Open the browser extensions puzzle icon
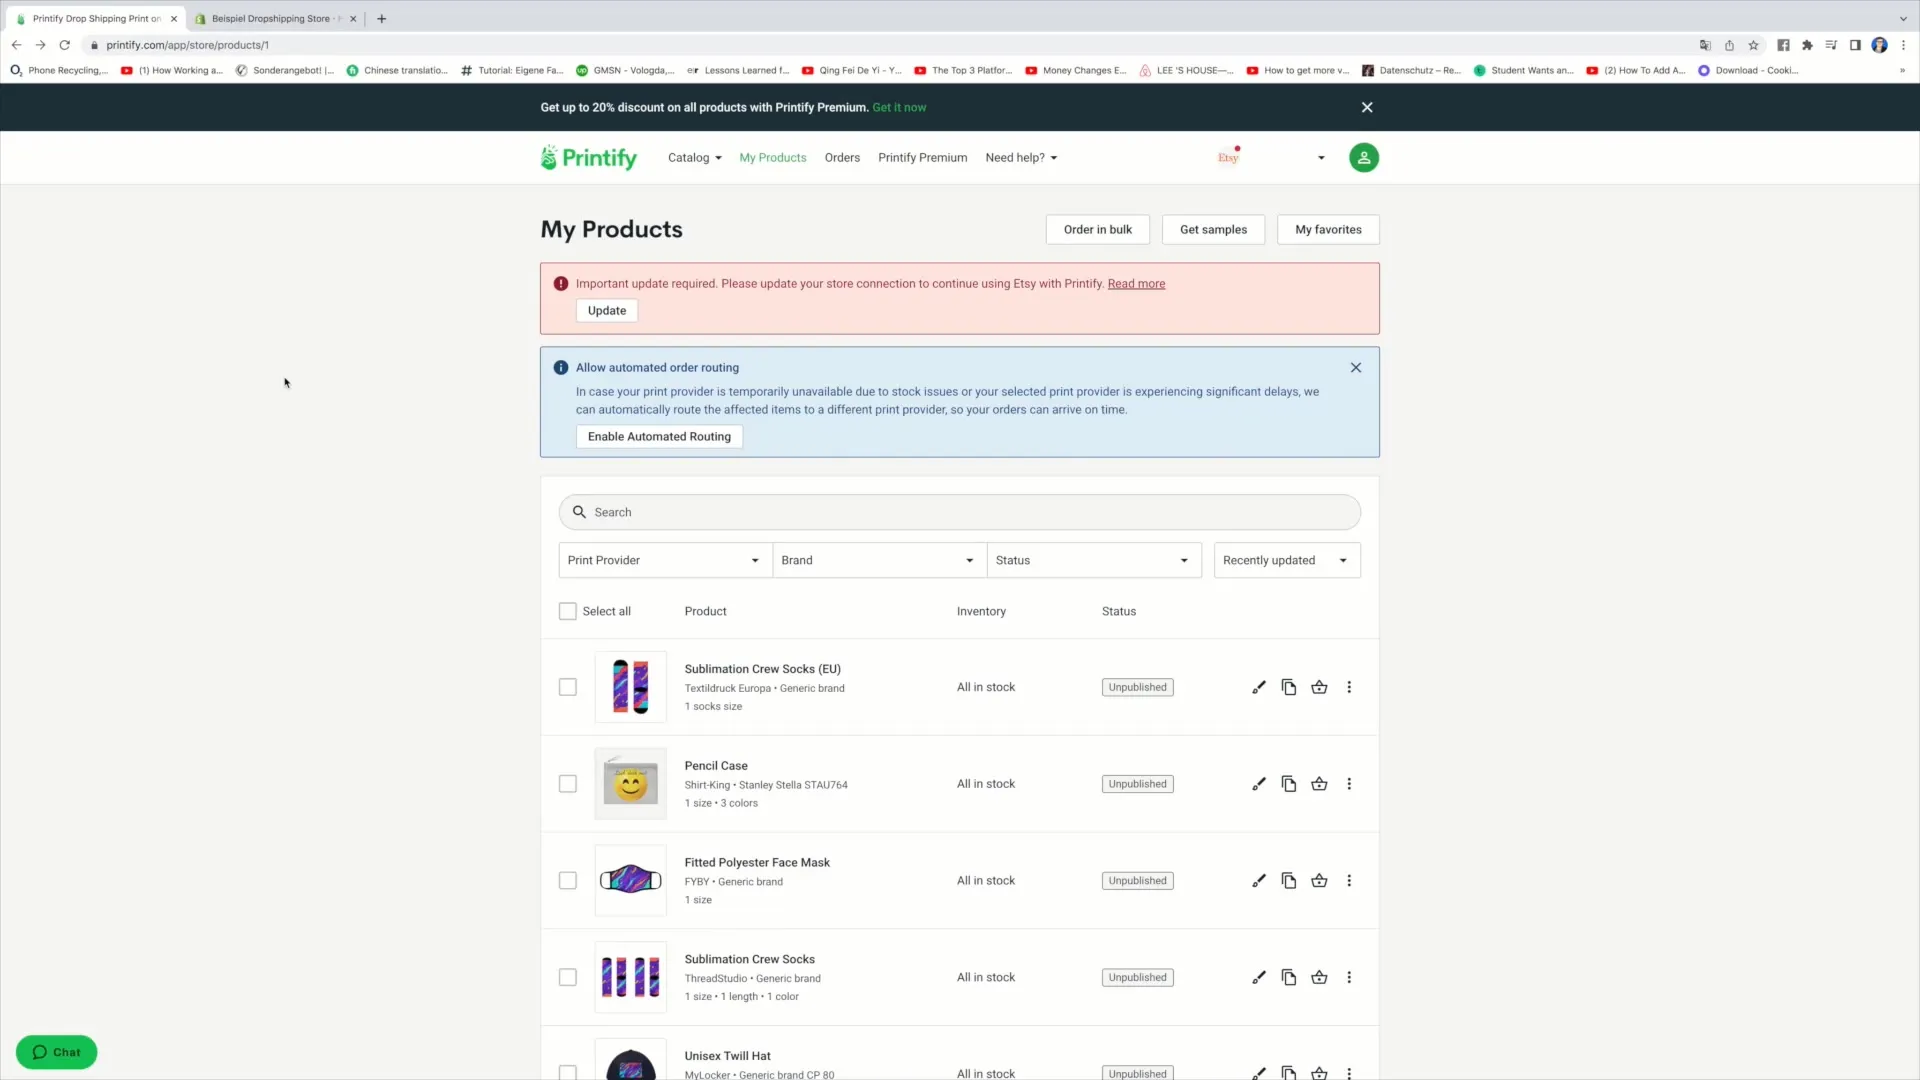1920x1080 pixels. point(1807,45)
